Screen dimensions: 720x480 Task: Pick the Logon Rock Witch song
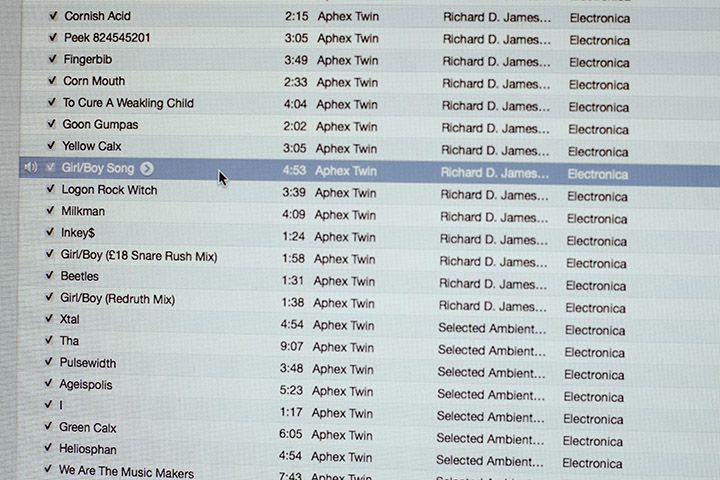109,190
